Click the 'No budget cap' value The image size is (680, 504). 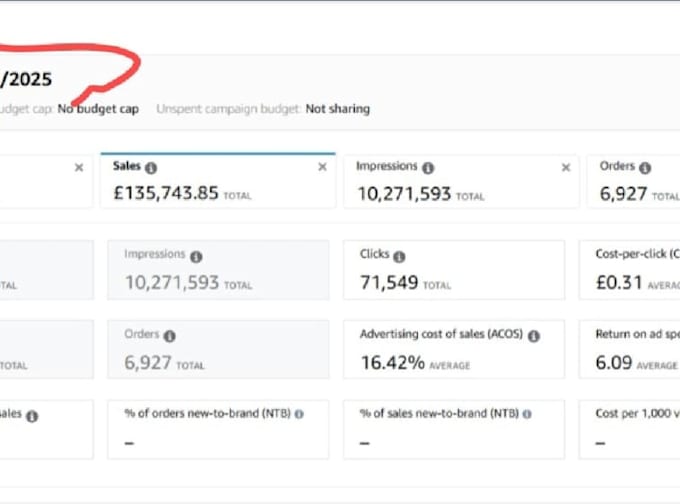click(98, 109)
